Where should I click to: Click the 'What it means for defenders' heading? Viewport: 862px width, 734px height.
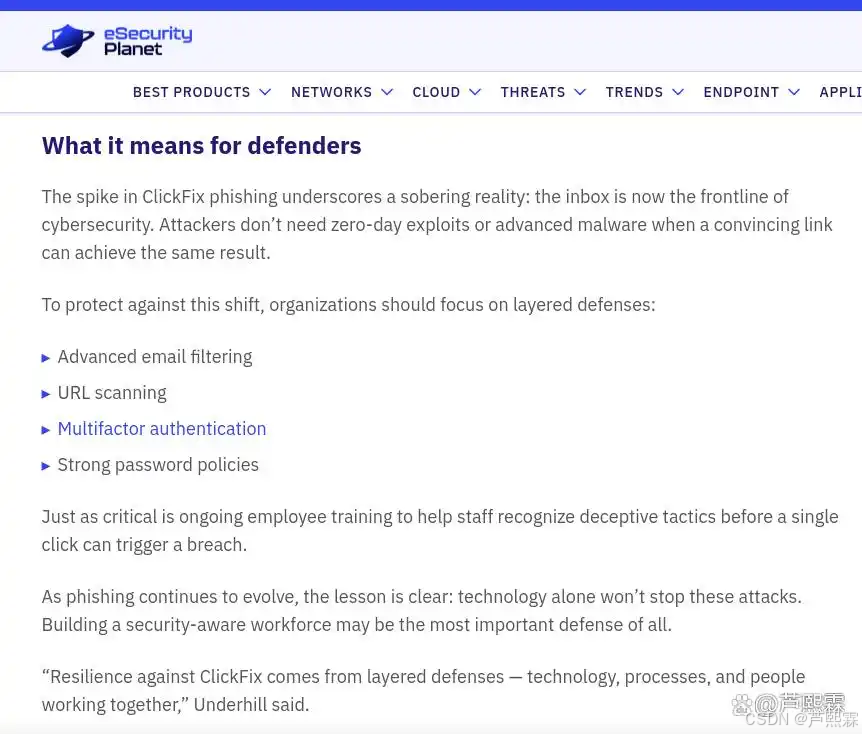tap(201, 146)
